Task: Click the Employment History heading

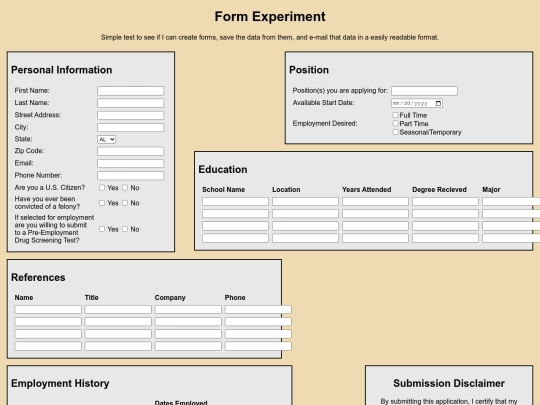Action: [x=60, y=383]
